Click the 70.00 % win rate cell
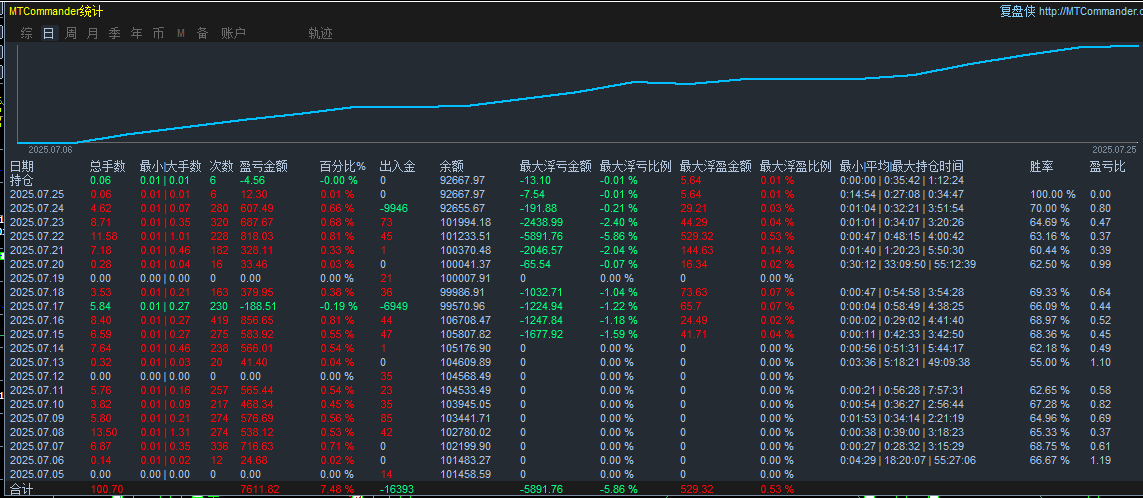This screenshot has height=498, width=1143. pyautogui.click(x=1050, y=208)
